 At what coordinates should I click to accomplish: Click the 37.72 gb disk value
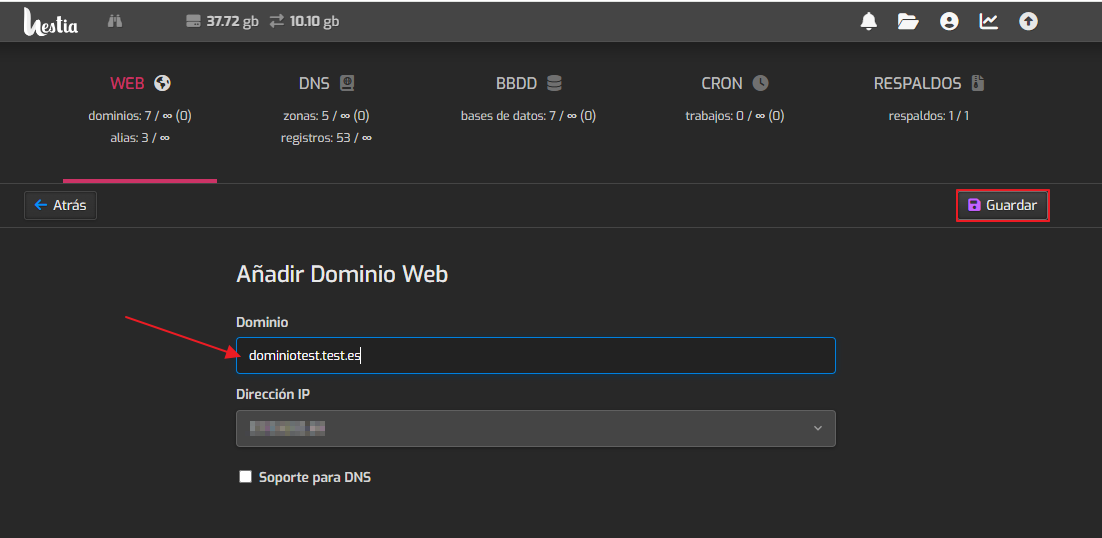click(x=233, y=22)
